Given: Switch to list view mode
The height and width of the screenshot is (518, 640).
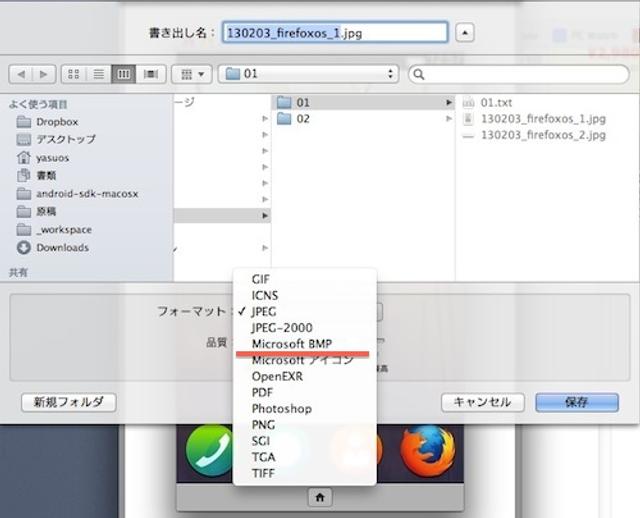Looking at the screenshot, I should [99, 74].
